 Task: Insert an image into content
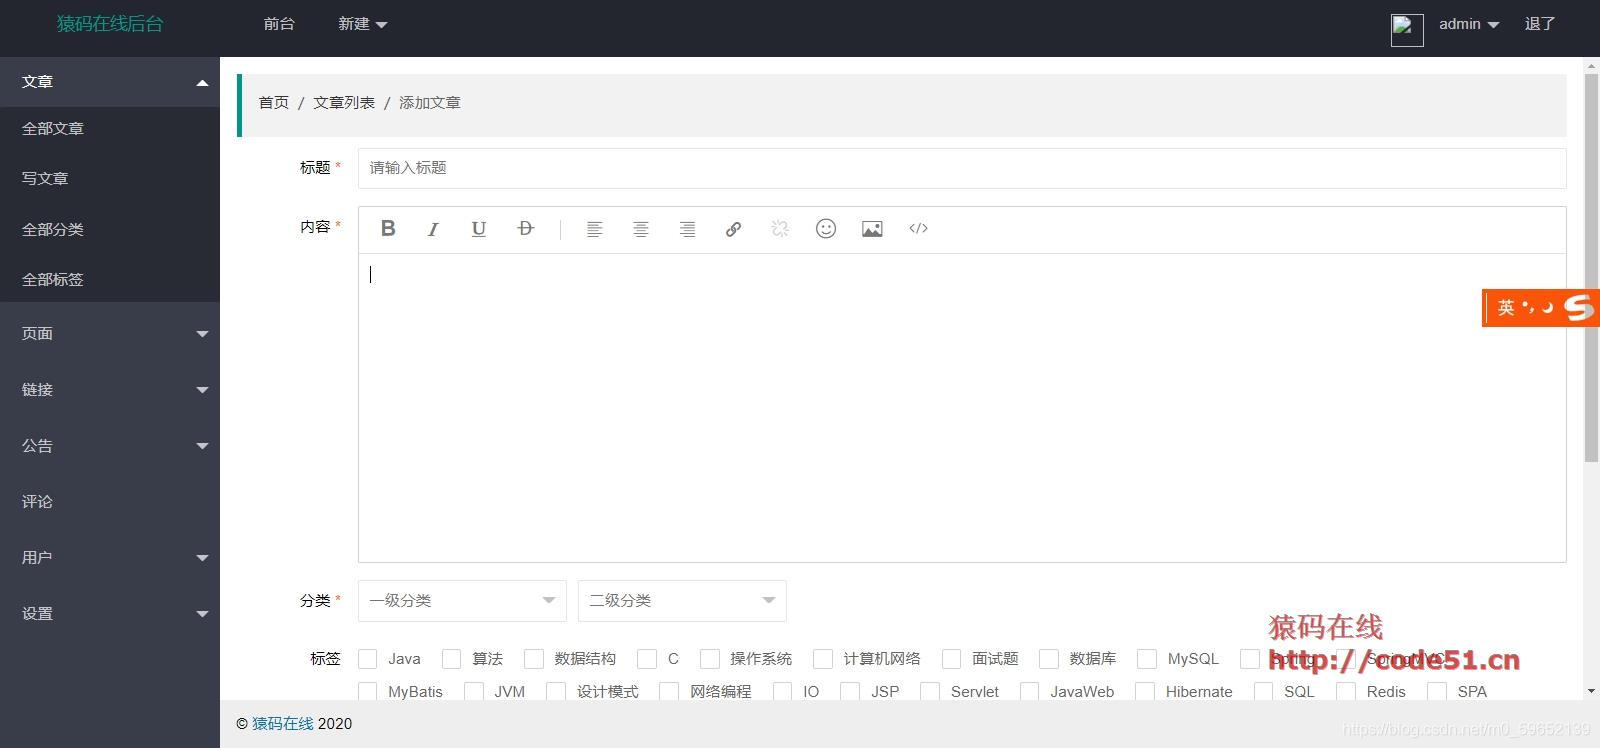(872, 229)
